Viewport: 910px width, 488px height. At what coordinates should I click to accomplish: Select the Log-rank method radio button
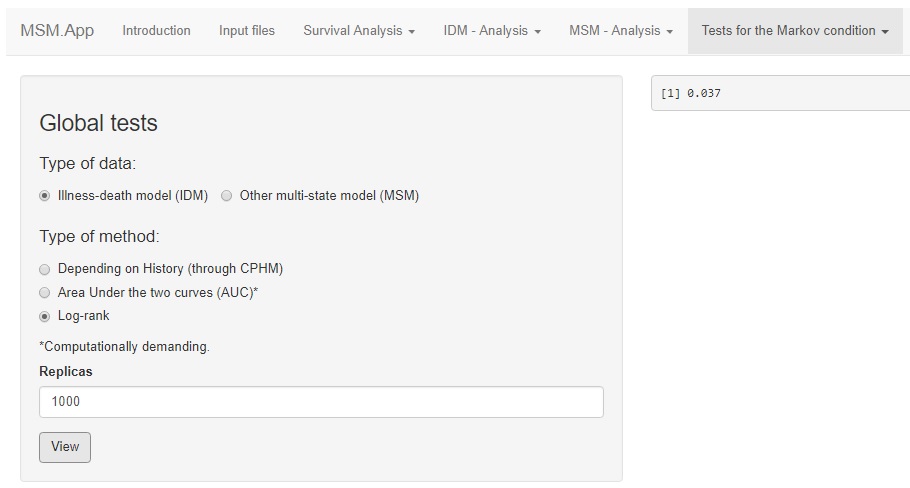pyautogui.click(x=44, y=316)
